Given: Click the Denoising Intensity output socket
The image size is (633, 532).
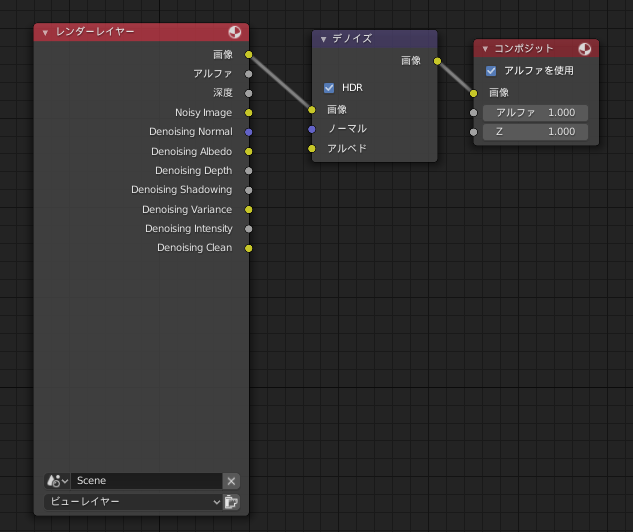Looking at the screenshot, I should click(249, 229).
